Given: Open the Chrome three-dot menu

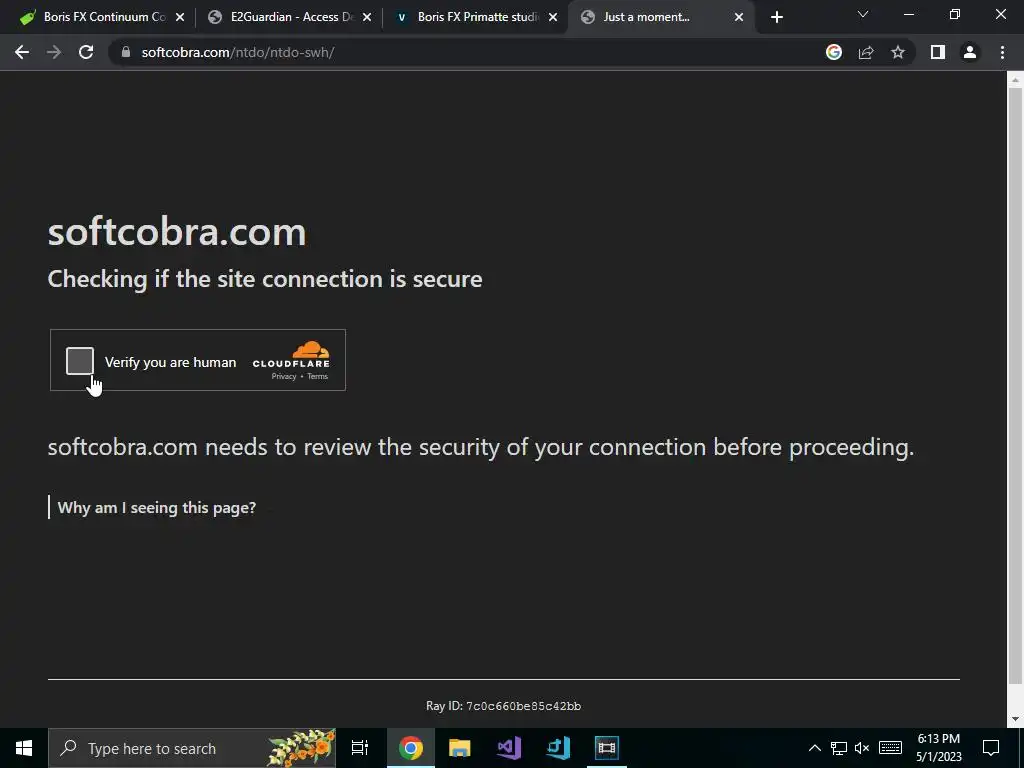Looking at the screenshot, I should (x=1002, y=52).
